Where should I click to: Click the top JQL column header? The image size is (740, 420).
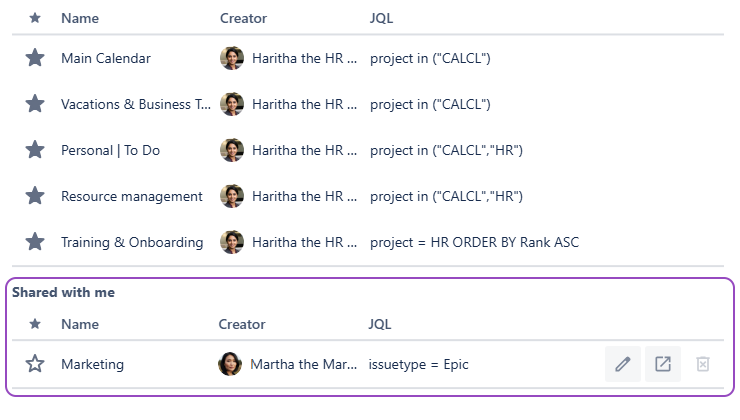point(381,18)
